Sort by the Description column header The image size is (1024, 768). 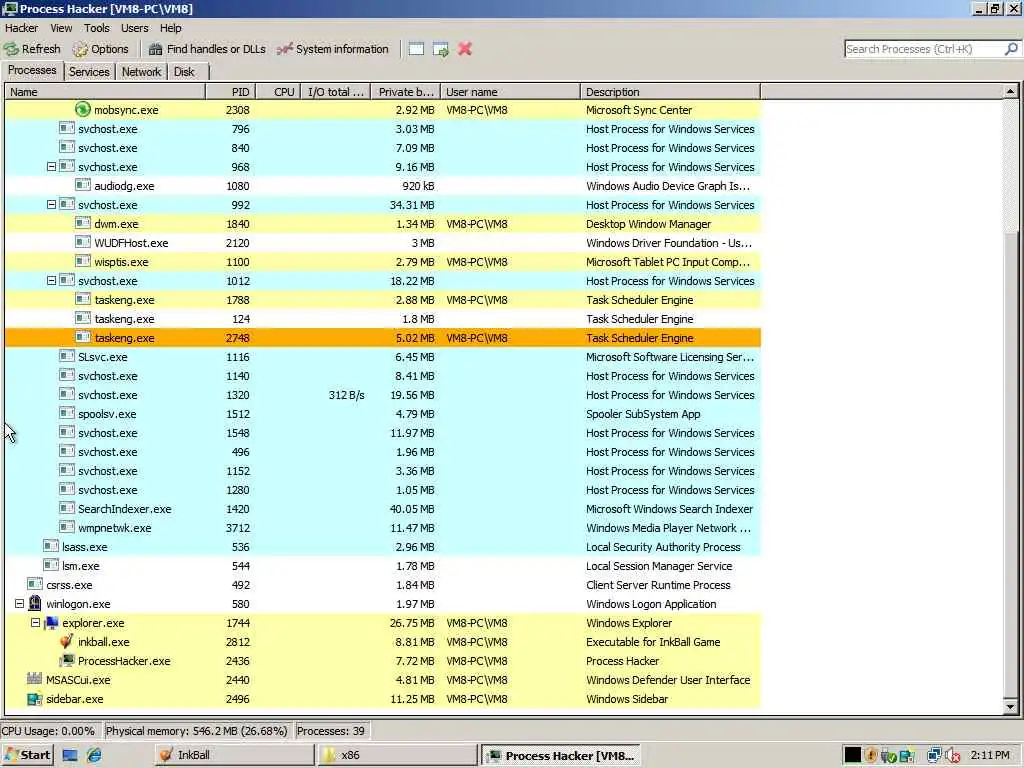coord(671,91)
